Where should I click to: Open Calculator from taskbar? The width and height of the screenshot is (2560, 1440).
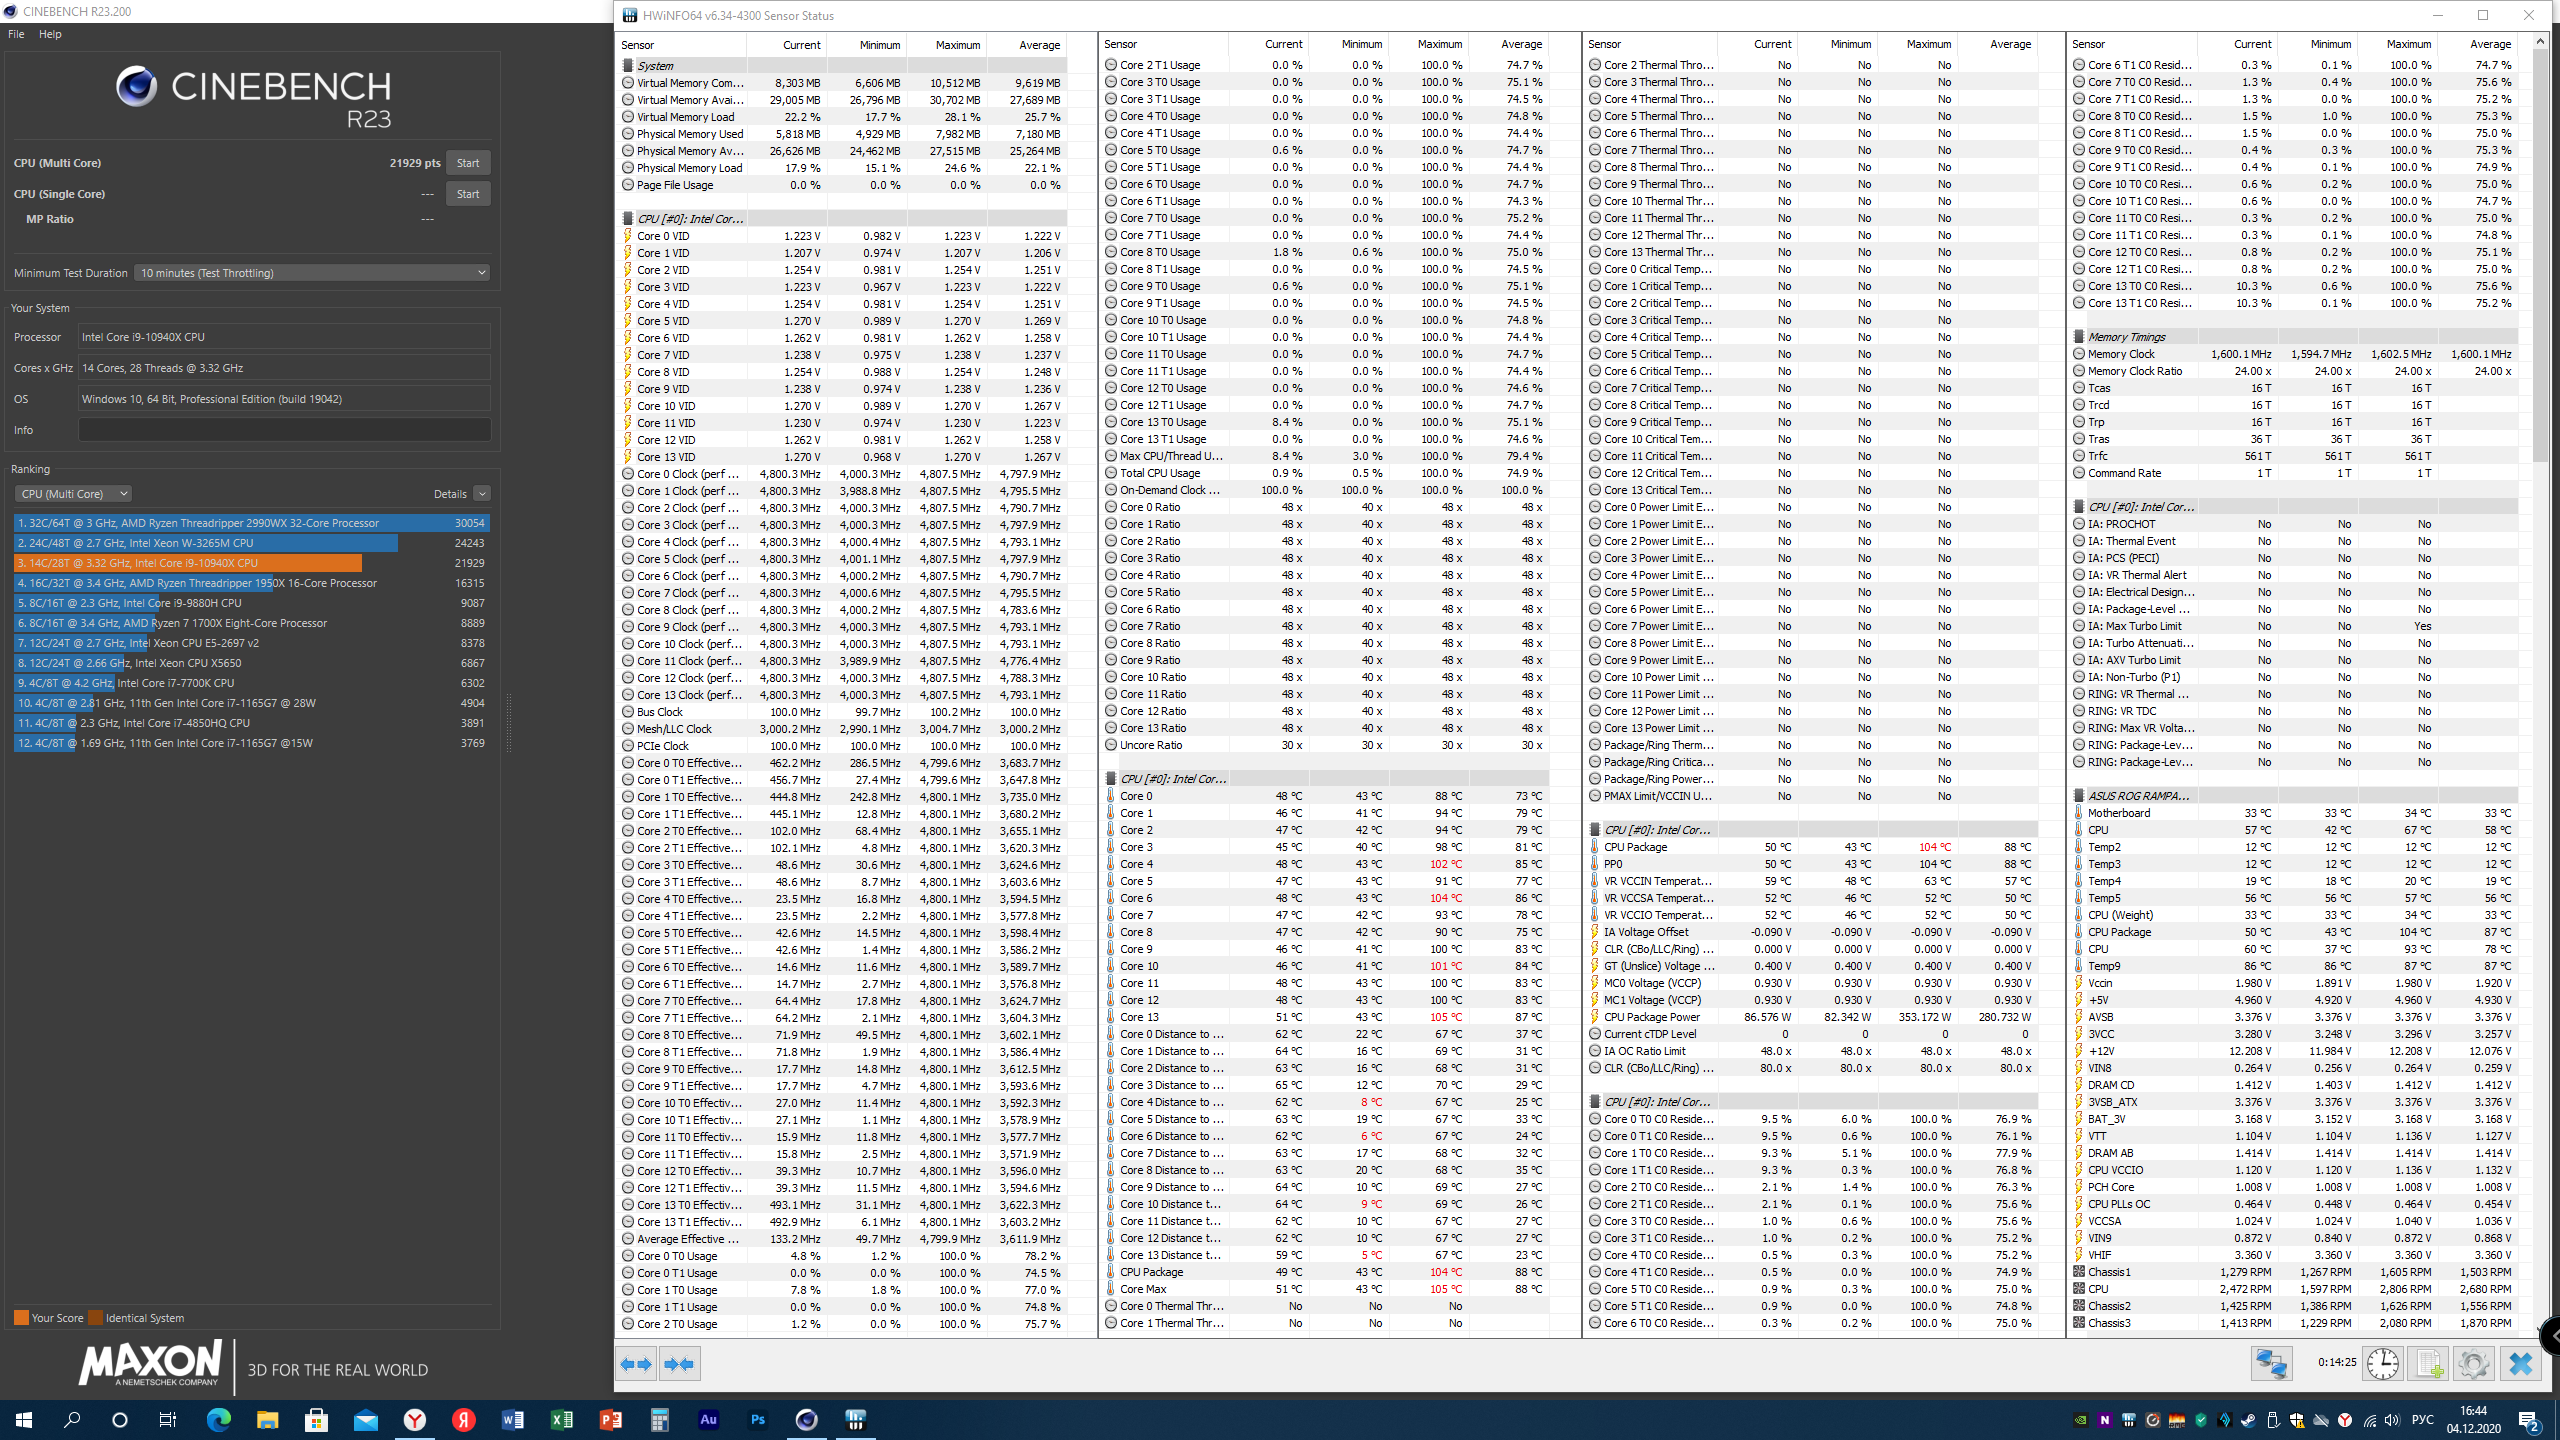pos(659,1420)
